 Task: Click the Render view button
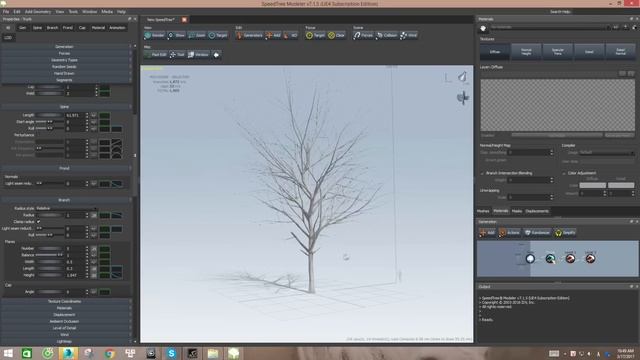[x=154, y=36]
